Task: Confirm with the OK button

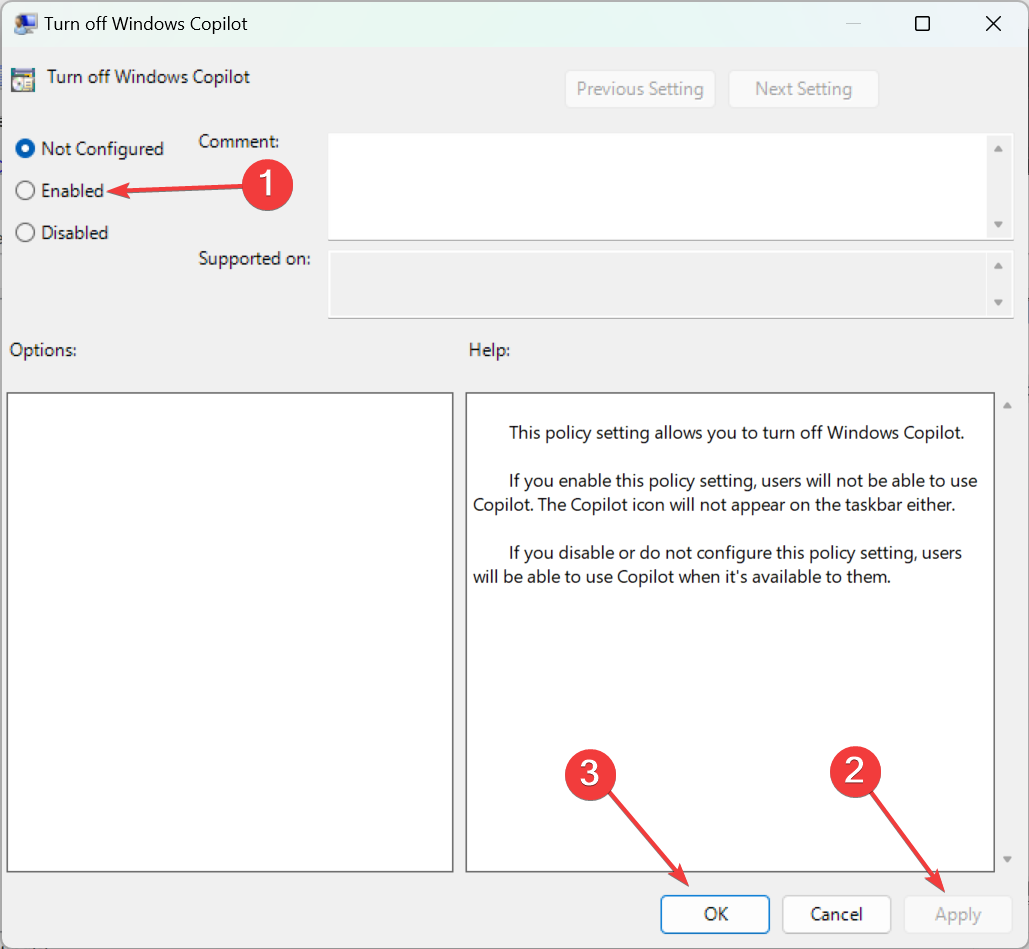Action: (x=715, y=914)
